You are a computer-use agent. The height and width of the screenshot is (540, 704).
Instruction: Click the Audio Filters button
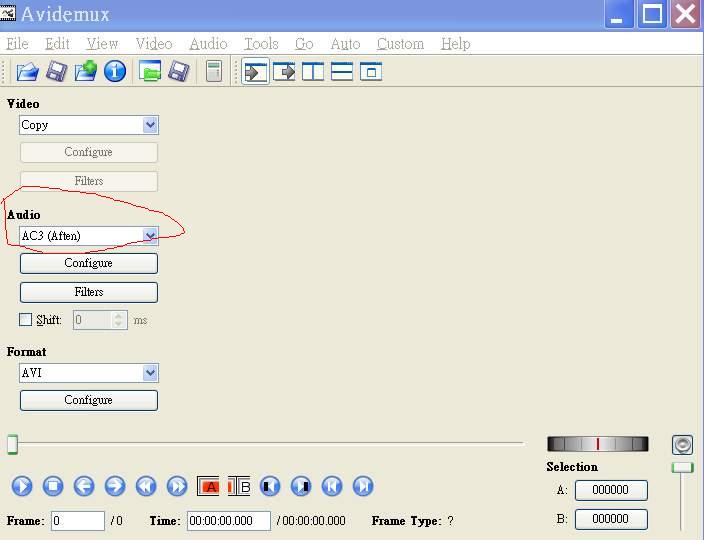pyautogui.click(x=89, y=292)
